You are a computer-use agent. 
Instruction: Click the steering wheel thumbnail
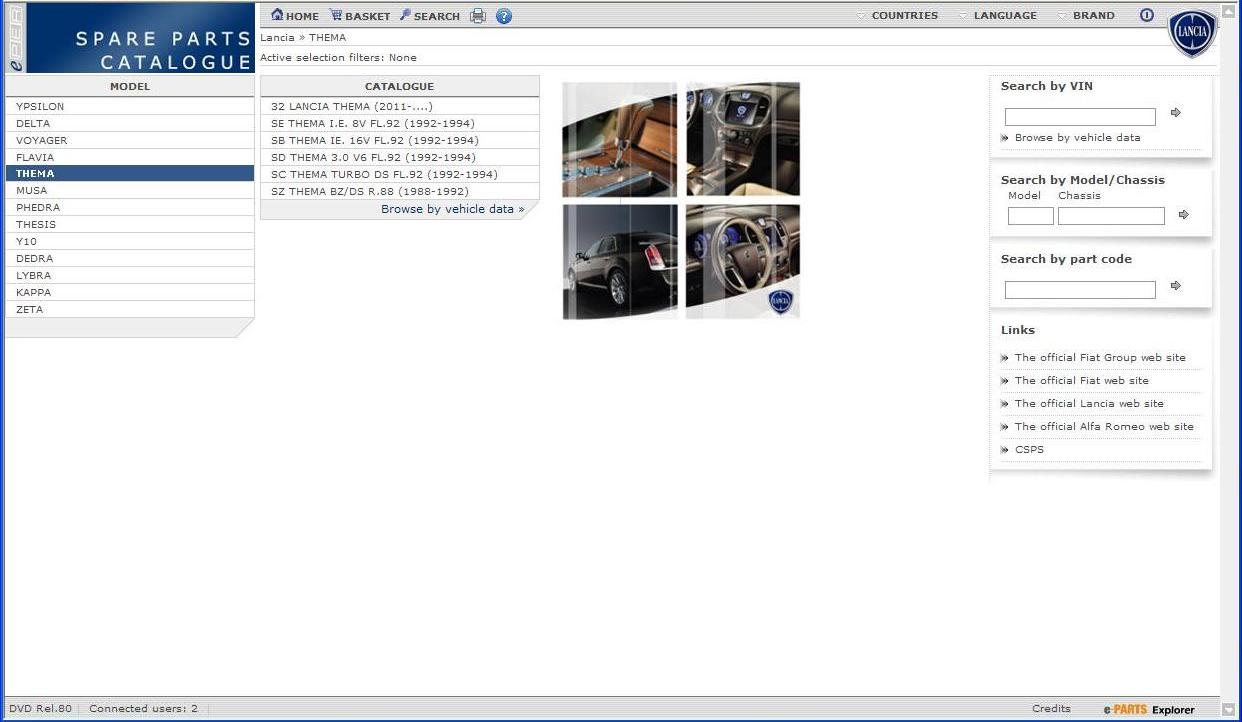point(743,262)
